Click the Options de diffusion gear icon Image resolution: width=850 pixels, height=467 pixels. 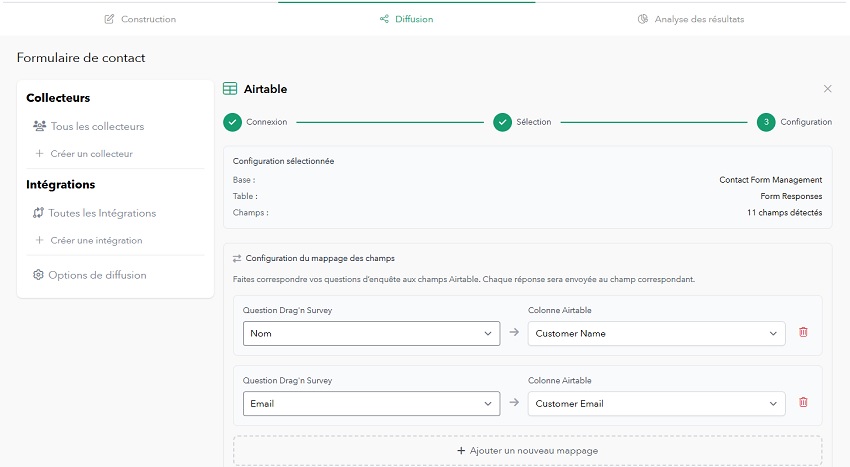click(x=38, y=275)
